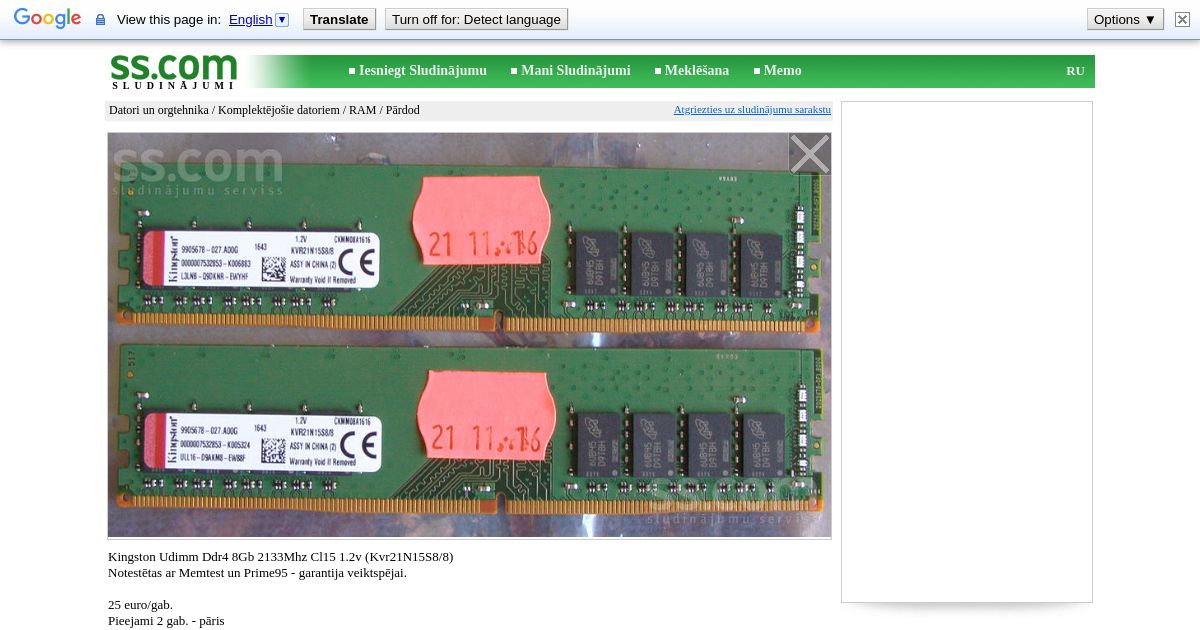Viewport: 1200px width, 630px height.
Task: Click Datori un orgtehnika breadcrumb
Action: pos(159,110)
